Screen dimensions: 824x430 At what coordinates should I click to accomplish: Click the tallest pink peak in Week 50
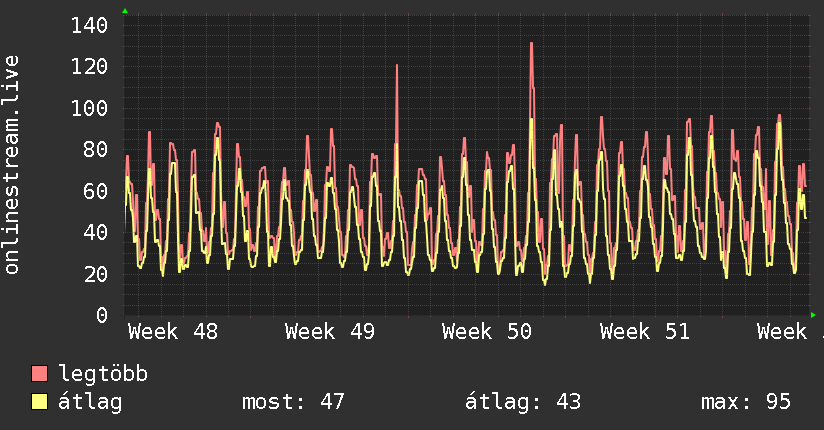(531, 44)
